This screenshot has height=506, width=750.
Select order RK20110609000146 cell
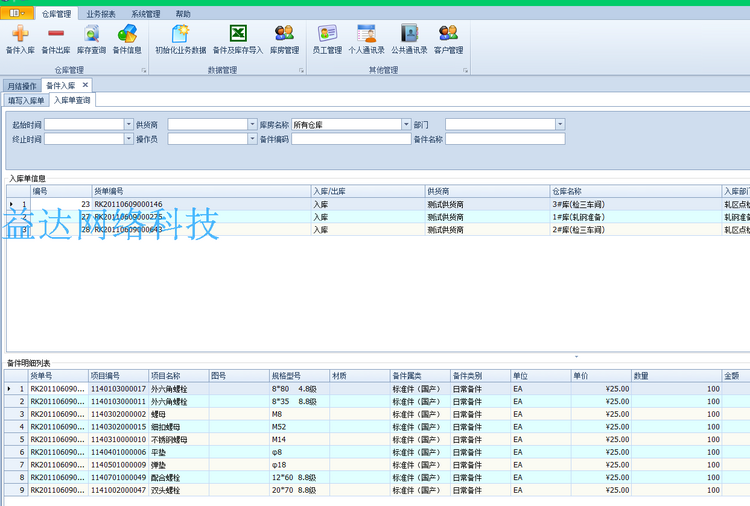[201, 204]
